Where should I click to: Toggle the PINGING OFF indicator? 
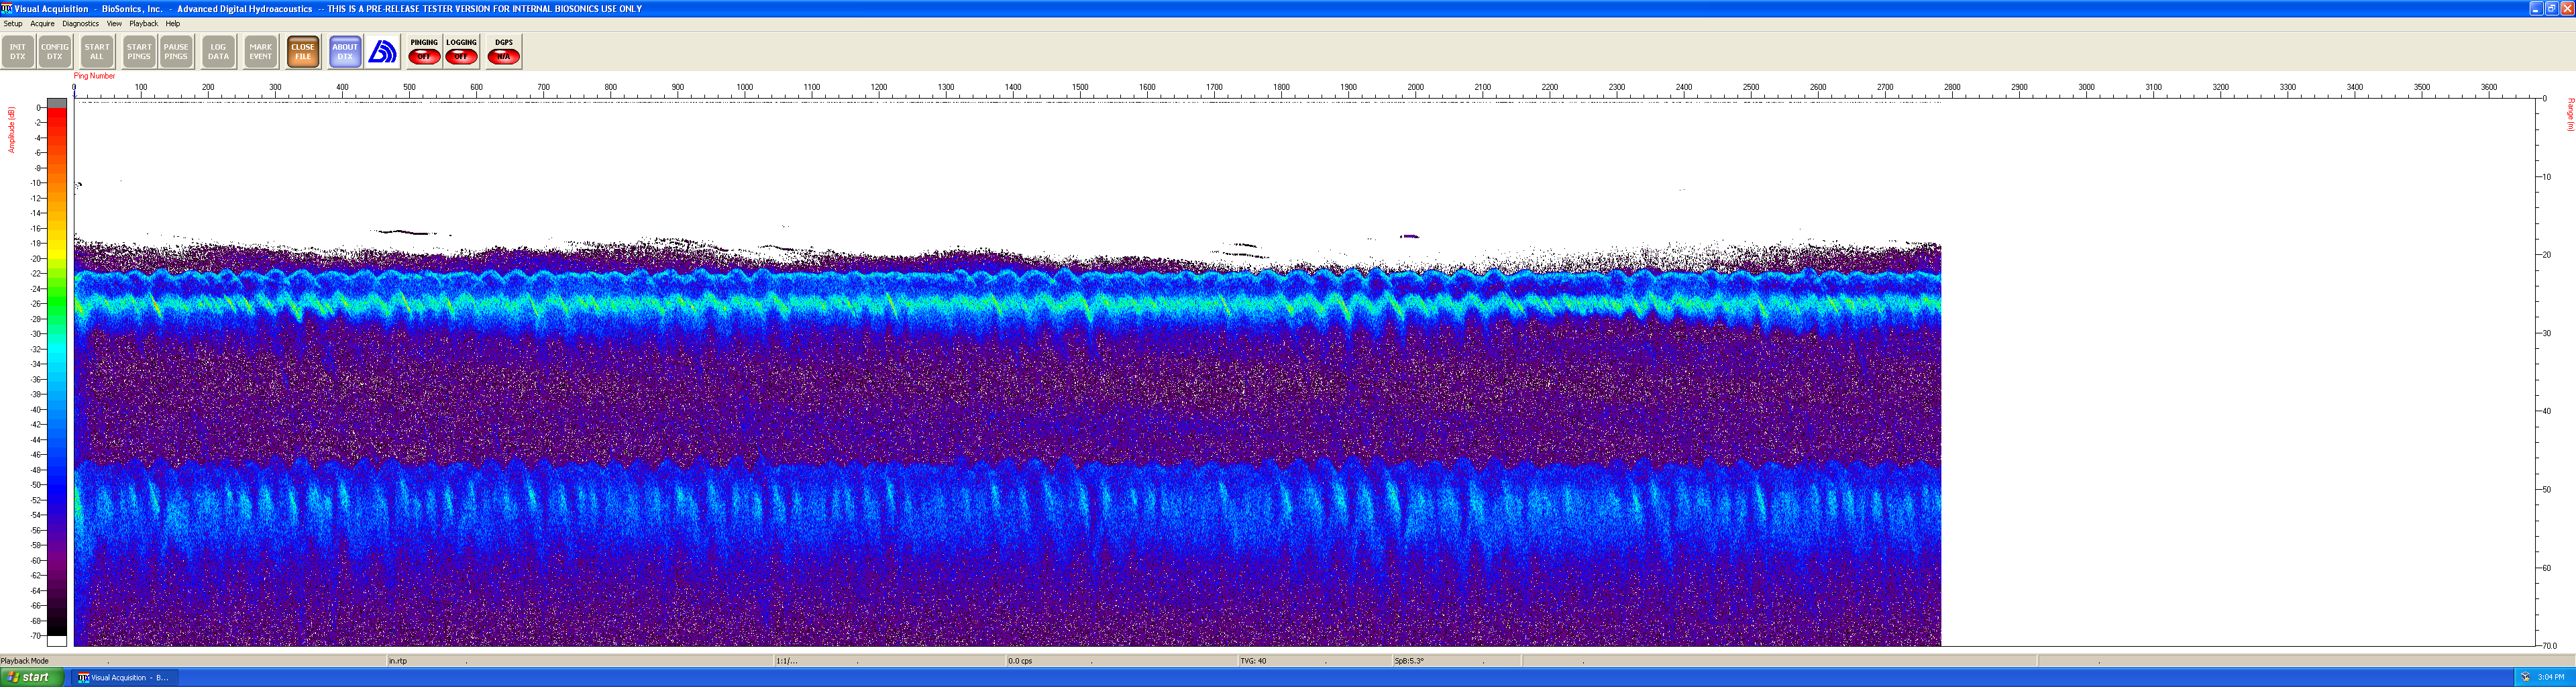tap(424, 52)
